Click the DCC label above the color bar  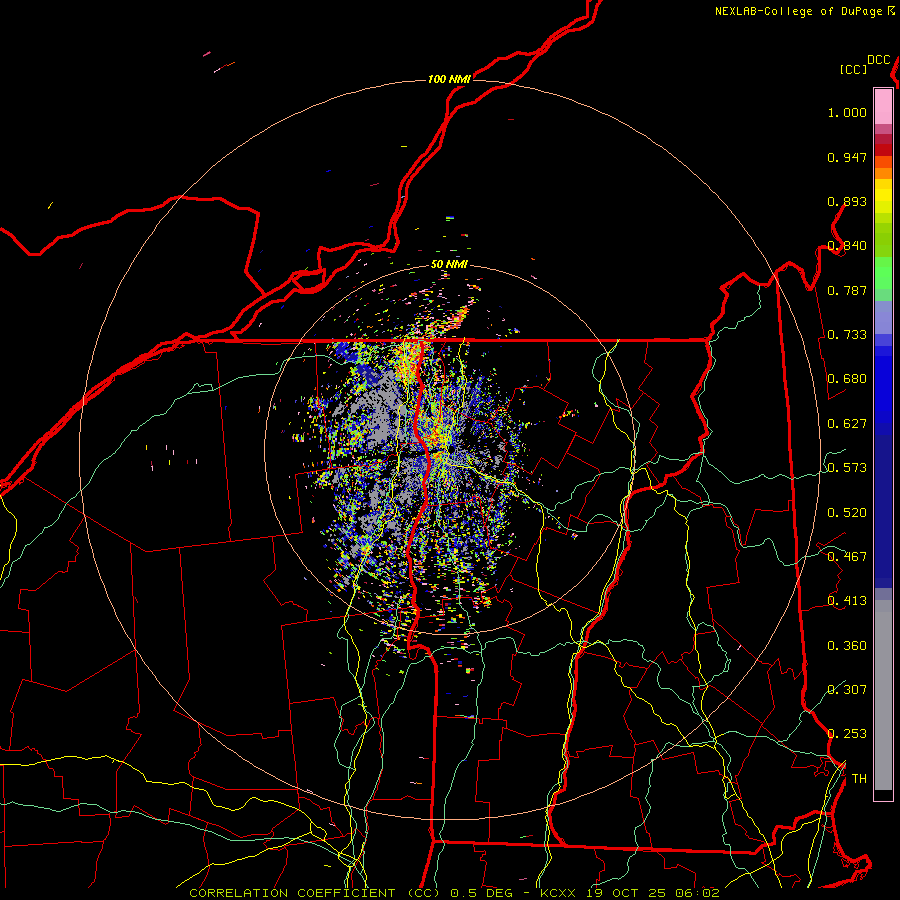point(879,60)
